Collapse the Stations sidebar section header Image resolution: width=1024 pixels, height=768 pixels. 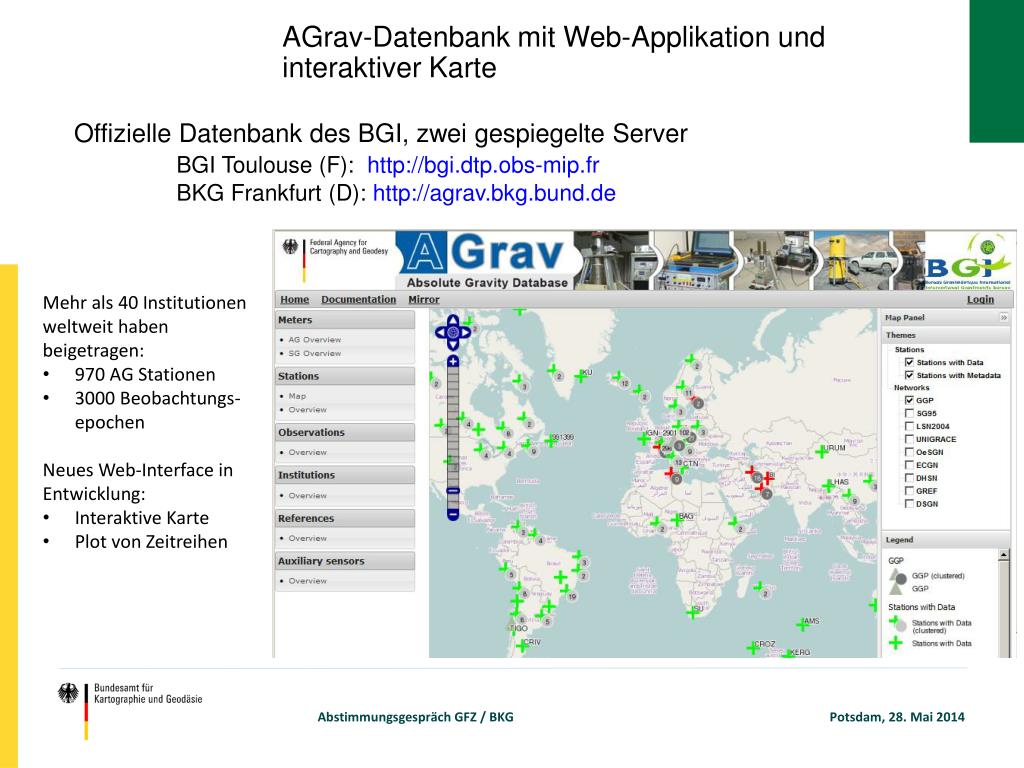(345, 376)
